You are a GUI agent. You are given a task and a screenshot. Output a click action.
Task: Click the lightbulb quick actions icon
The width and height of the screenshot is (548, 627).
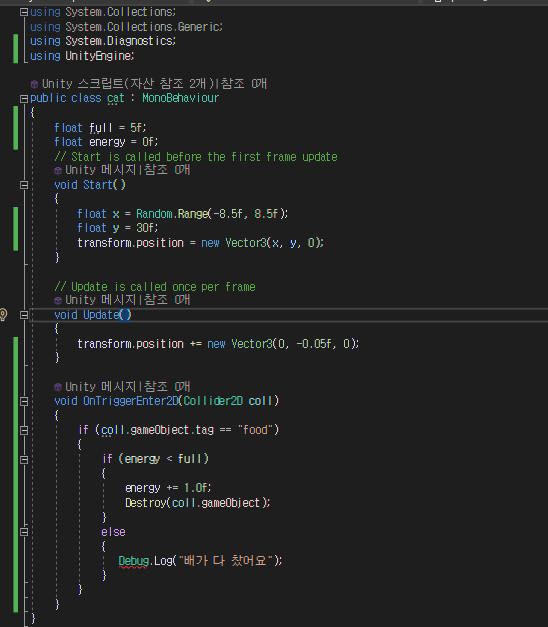[x=4, y=315]
